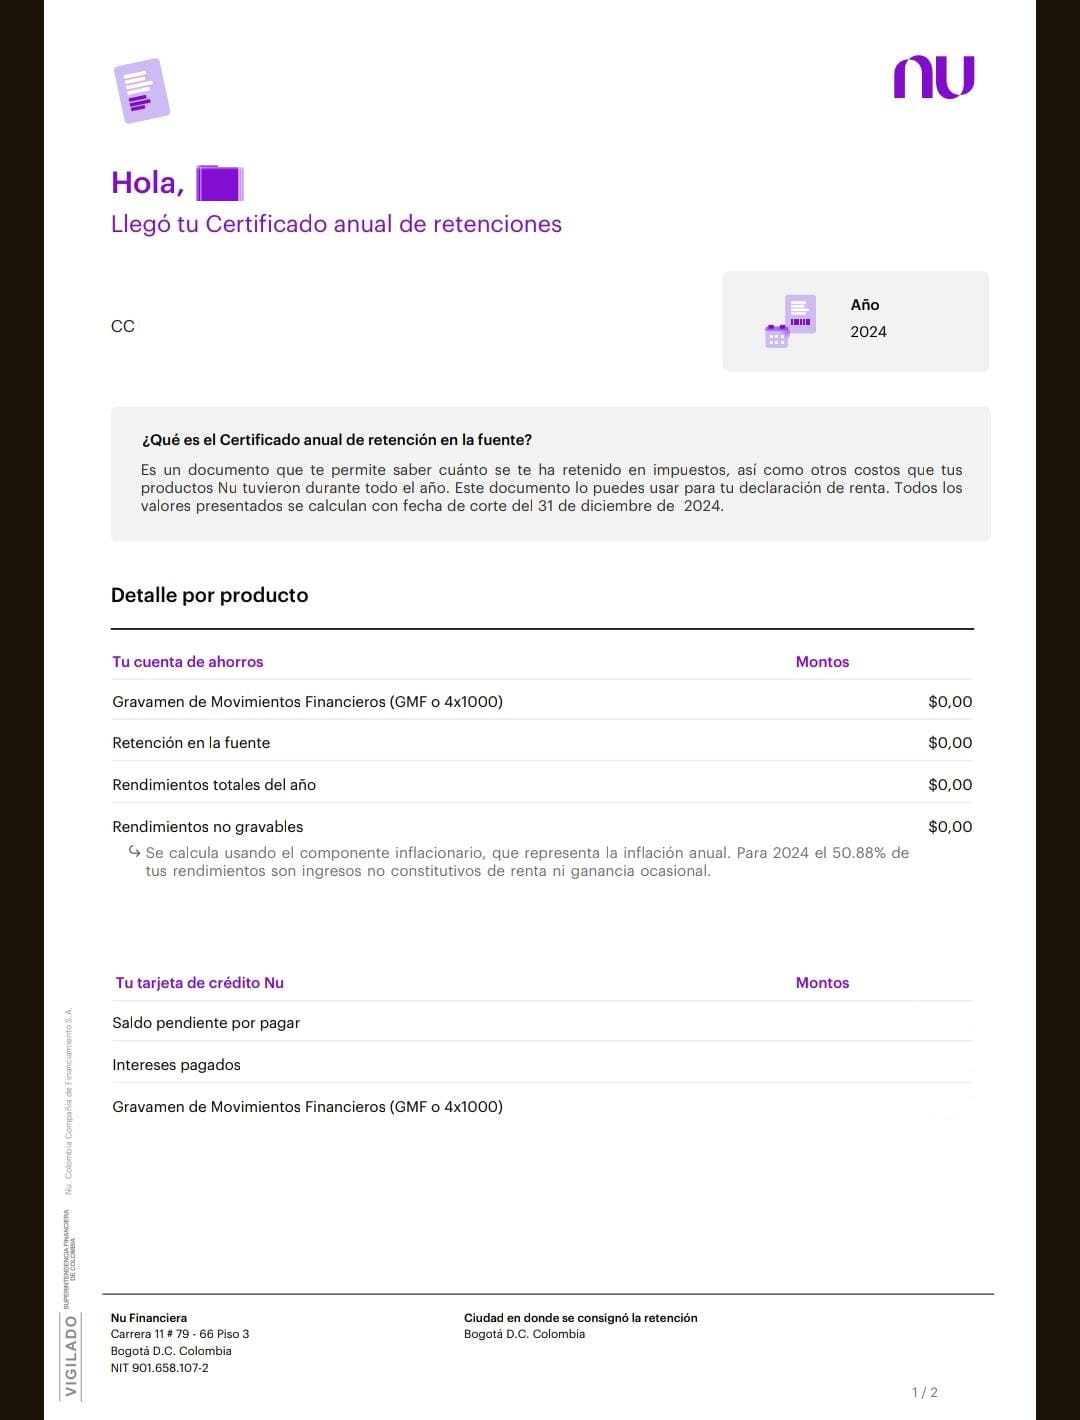
Task: Click the purple document icon at top
Action: tap(142, 91)
